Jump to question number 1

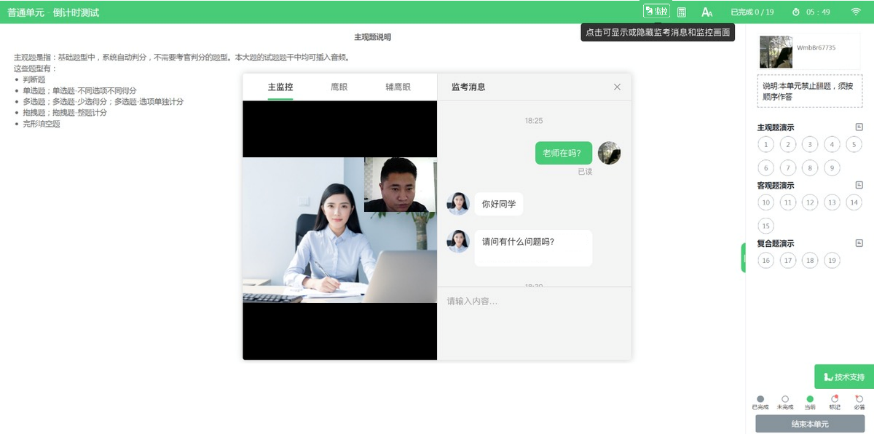tap(766, 144)
